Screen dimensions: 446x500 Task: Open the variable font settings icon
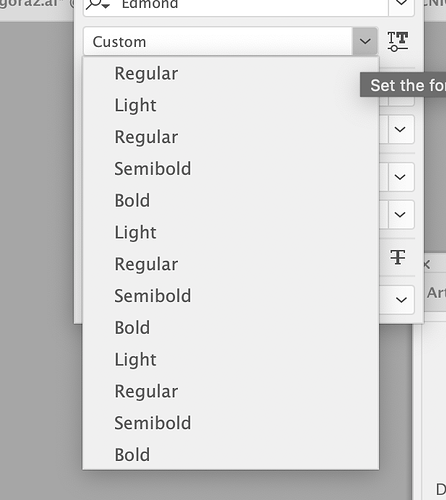pos(398,41)
